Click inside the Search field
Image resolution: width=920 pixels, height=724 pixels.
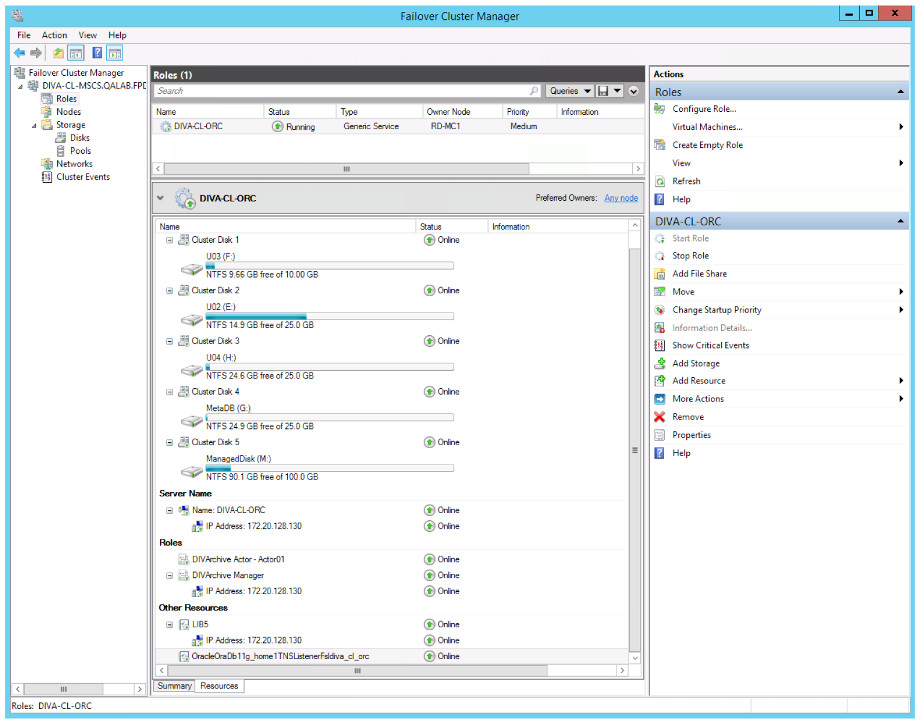click(x=300, y=90)
